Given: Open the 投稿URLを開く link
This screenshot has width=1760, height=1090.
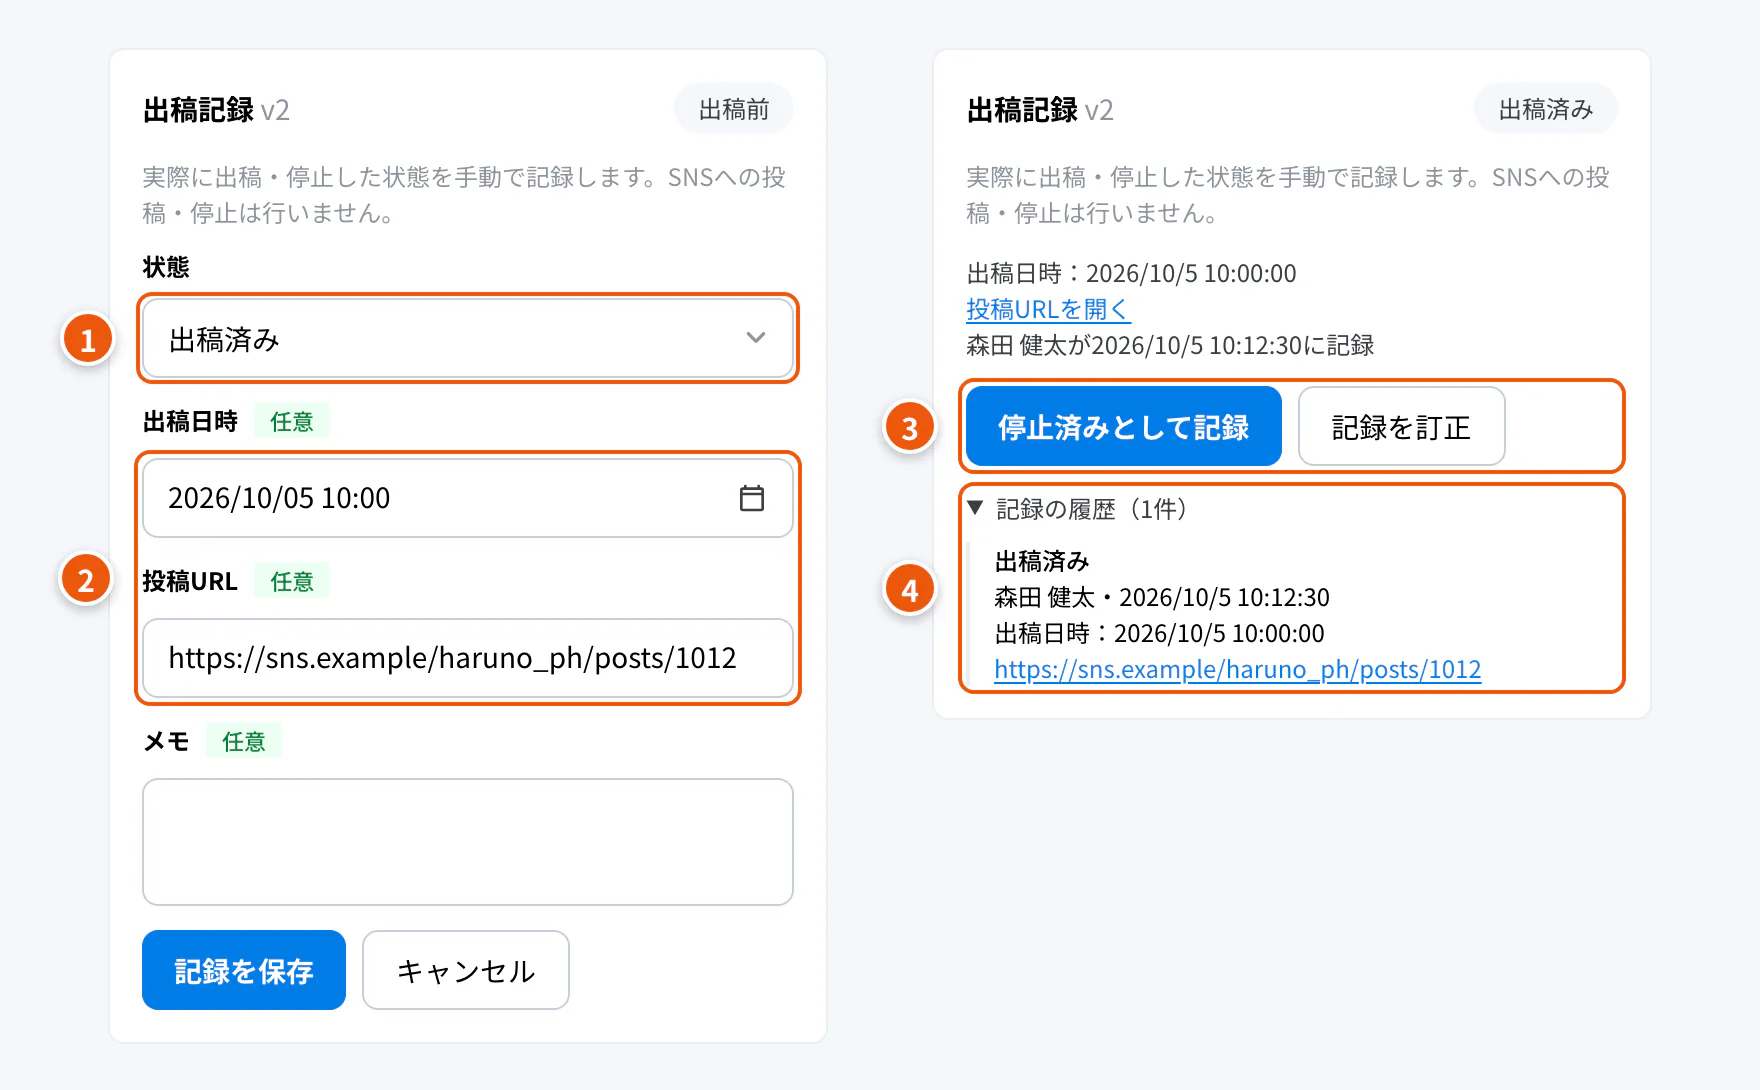Looking at the screenshot, I should coord(1048,309).
